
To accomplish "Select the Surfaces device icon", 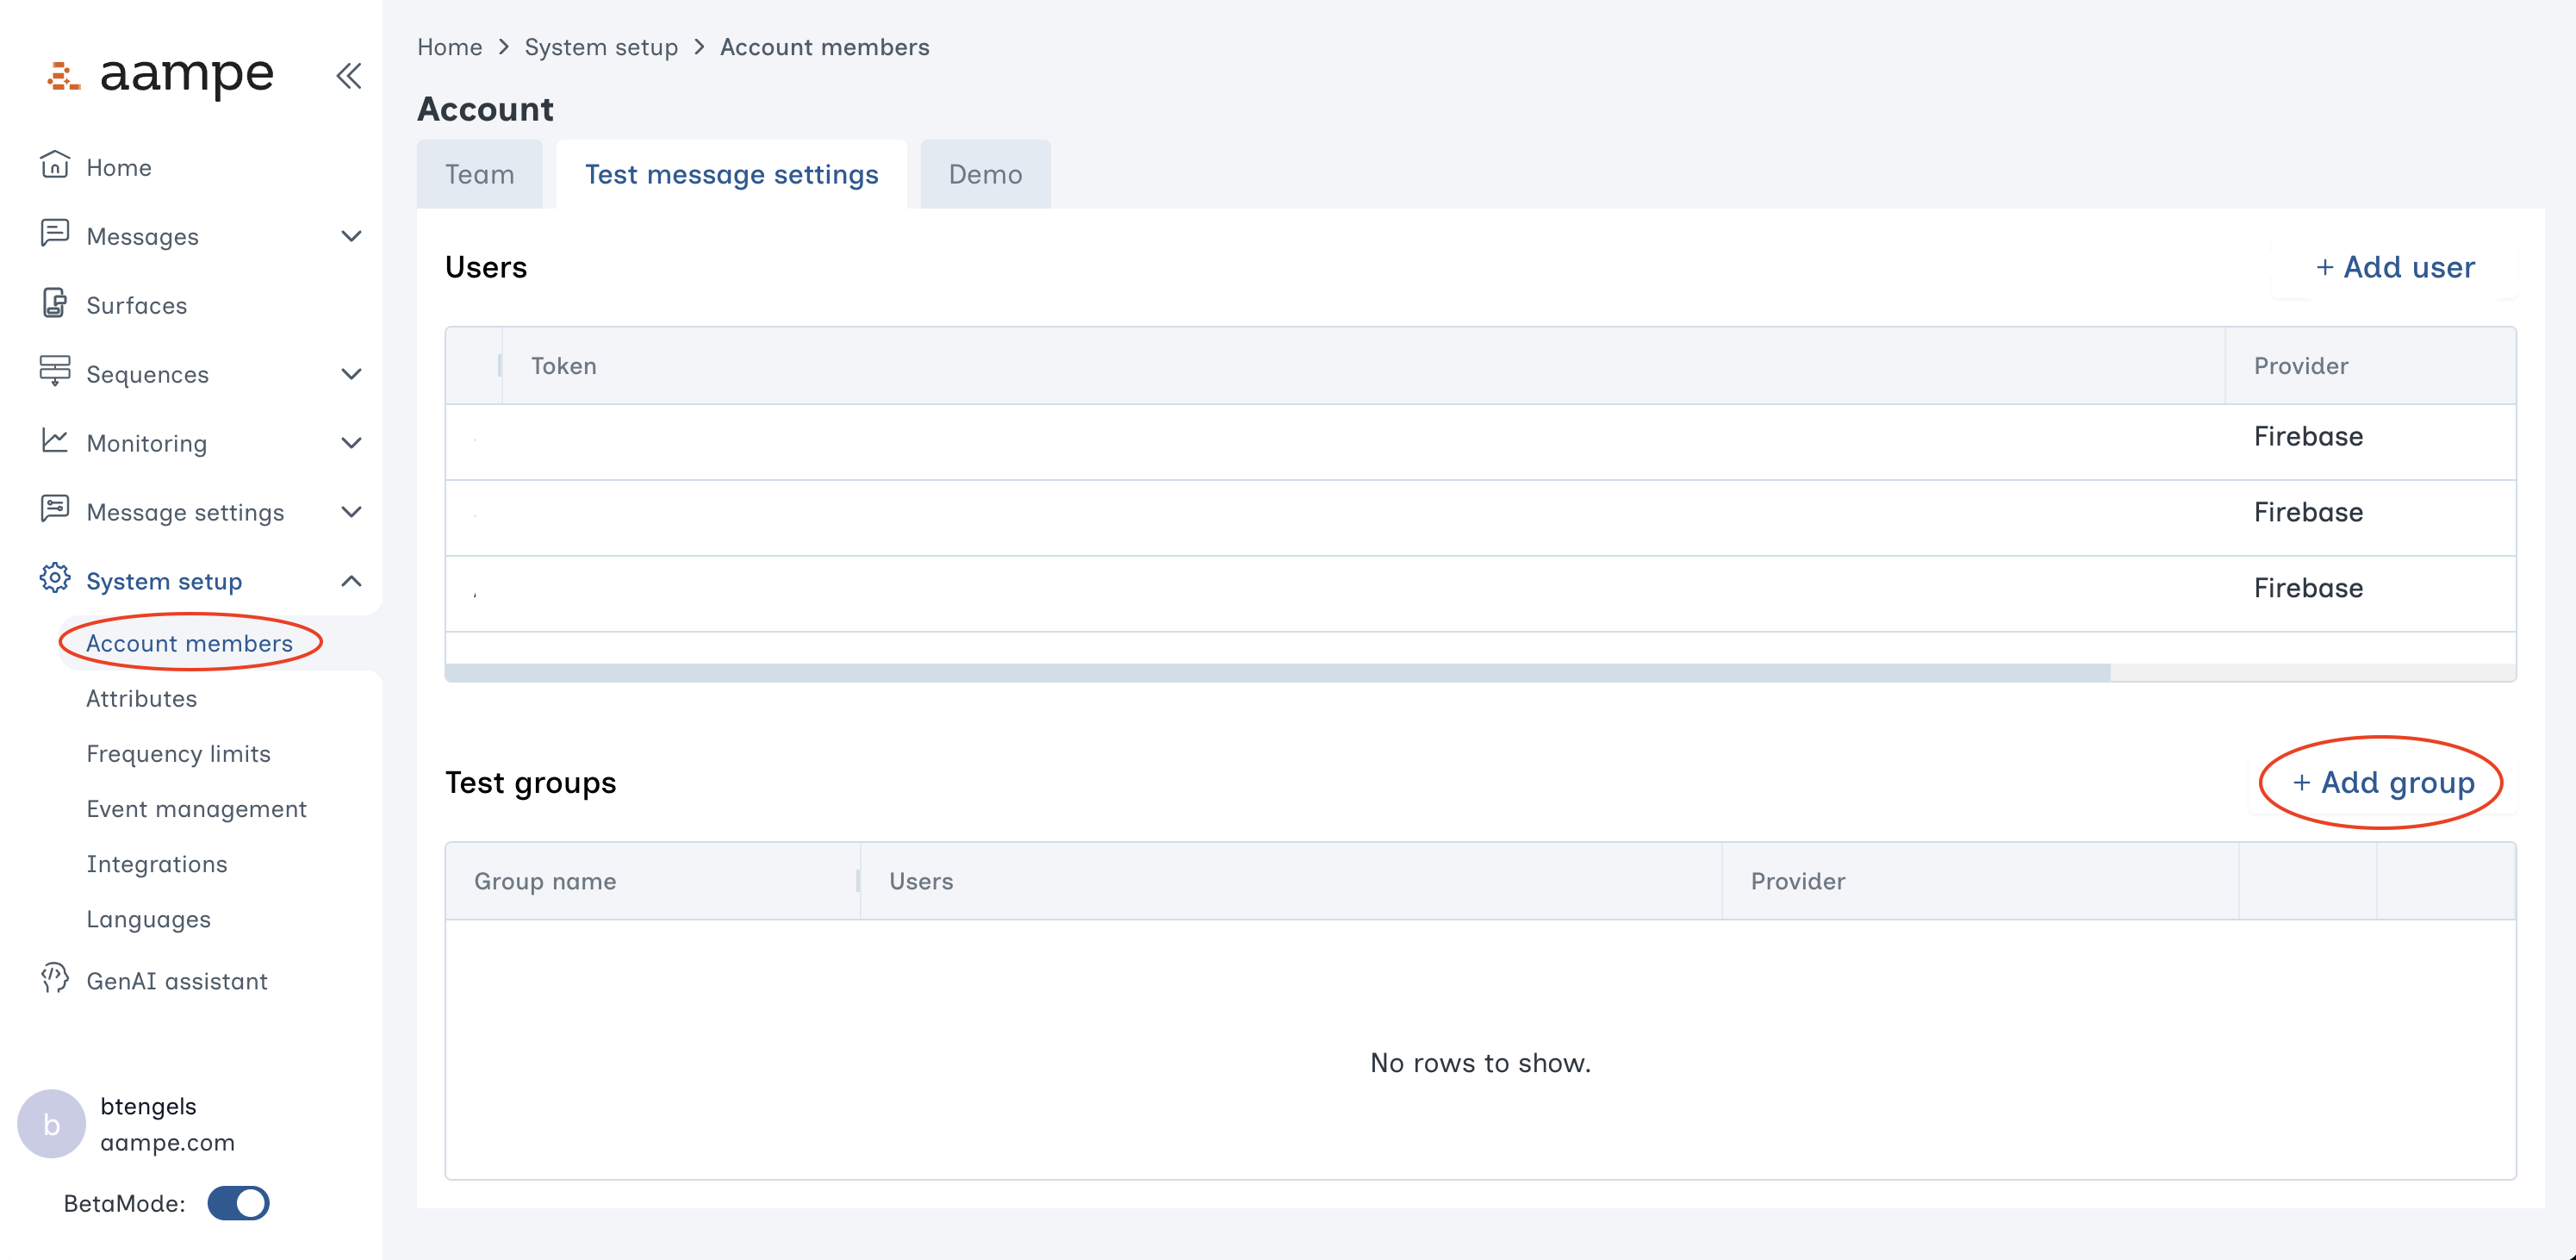I will [x=55, y=305].
